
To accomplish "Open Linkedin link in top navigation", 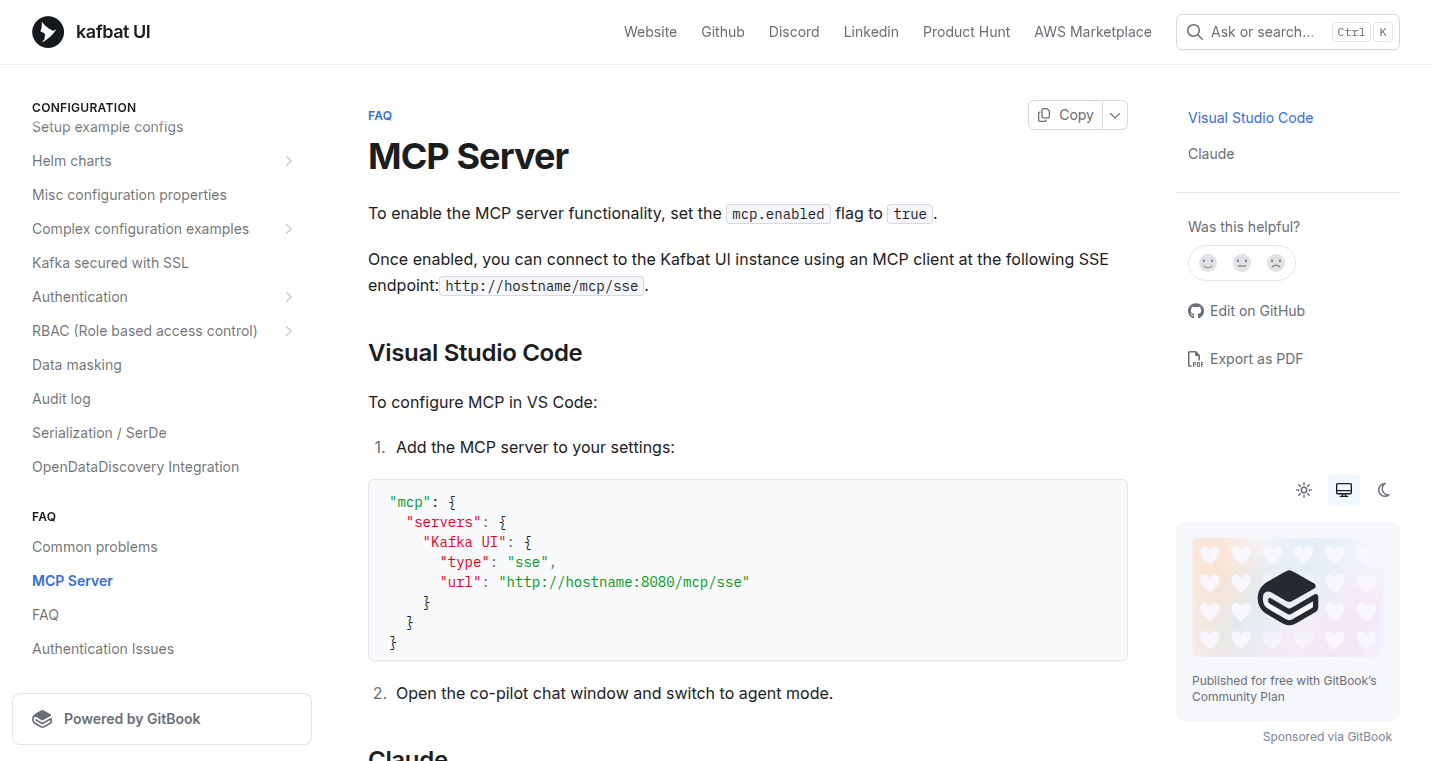I will click(x=871, y=32).
